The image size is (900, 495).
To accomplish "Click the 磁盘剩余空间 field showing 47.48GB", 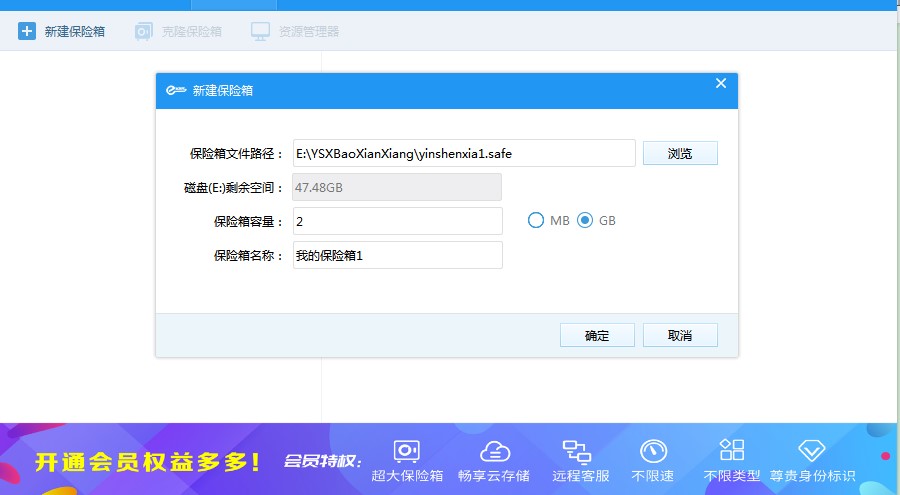I will [397, 187].
